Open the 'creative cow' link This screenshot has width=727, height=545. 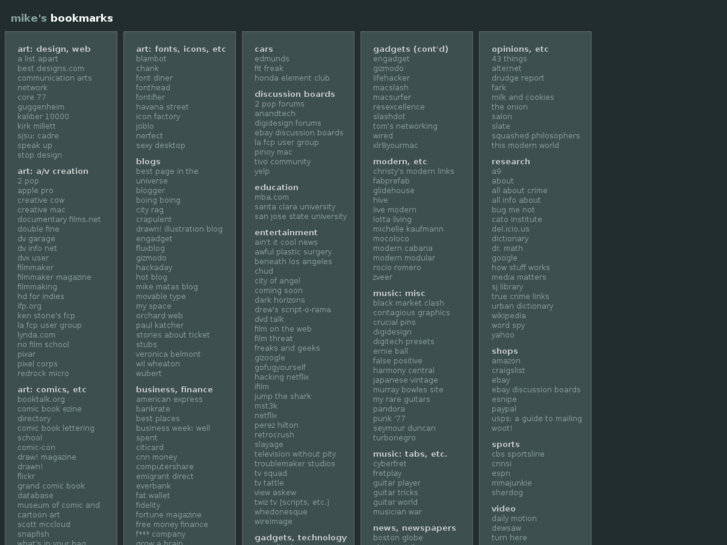point(40,200)
